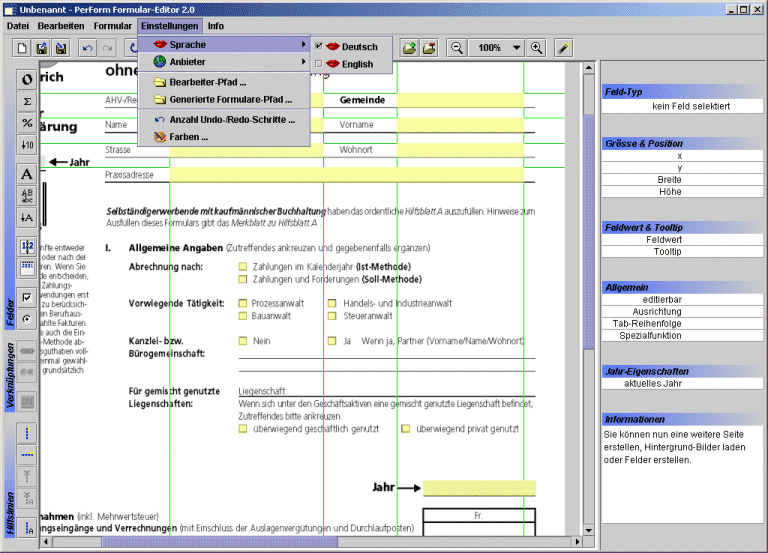Check the Soll-Methode box
Viewport: 768px width, 553px height.
click(242, 279)
